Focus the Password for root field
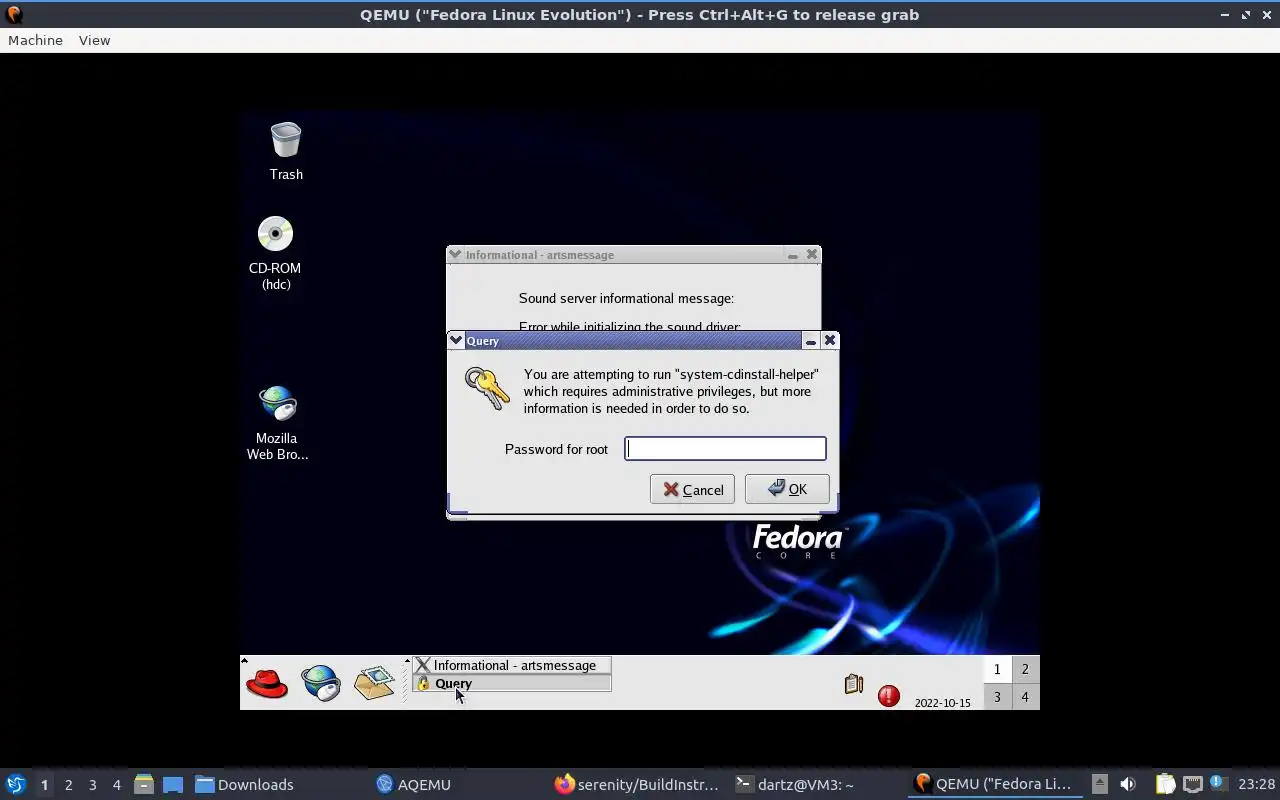The height and width of the screenshot is (800, 1280). 725,449
